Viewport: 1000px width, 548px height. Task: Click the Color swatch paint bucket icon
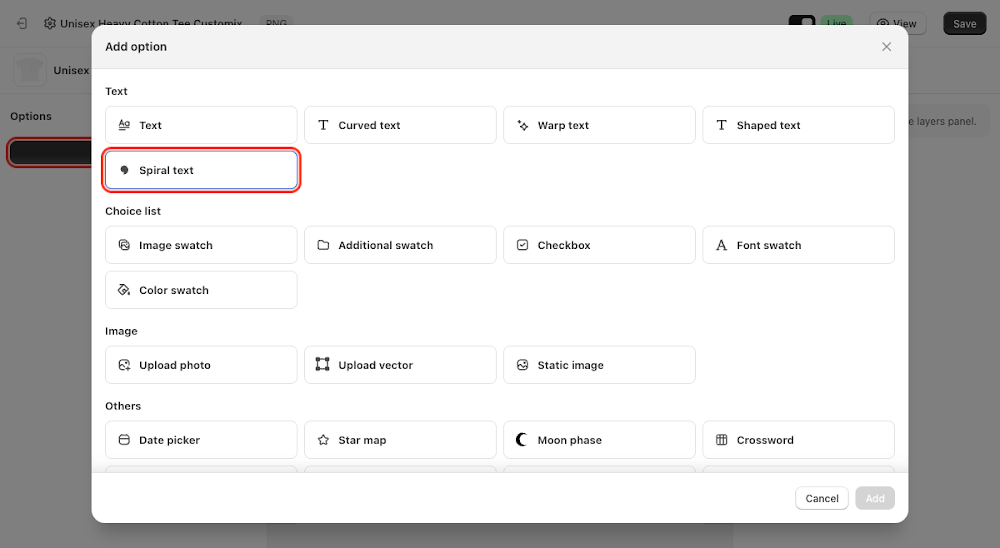click(x=124, y=290)
